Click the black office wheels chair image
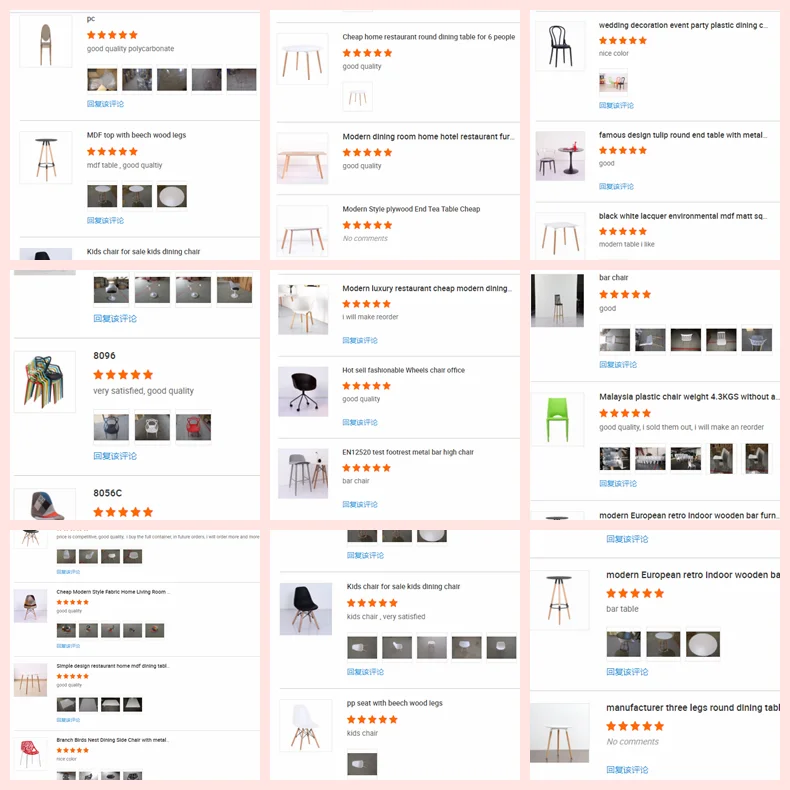 (x=303, y=391)
